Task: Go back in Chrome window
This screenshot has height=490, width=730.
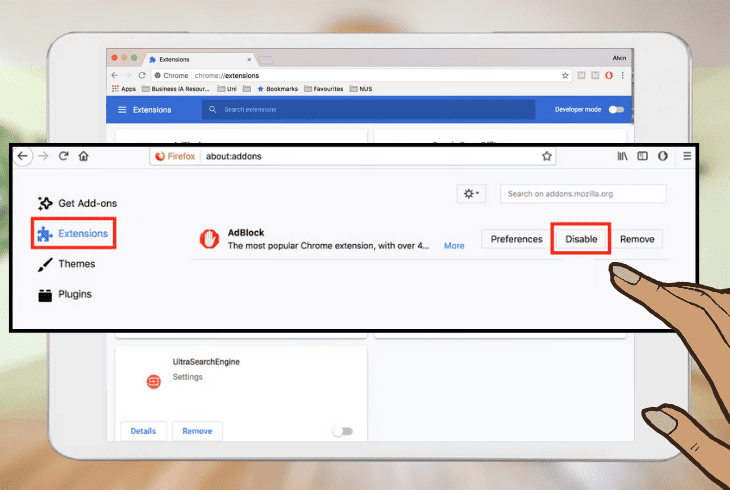Action: coord(115,75)
